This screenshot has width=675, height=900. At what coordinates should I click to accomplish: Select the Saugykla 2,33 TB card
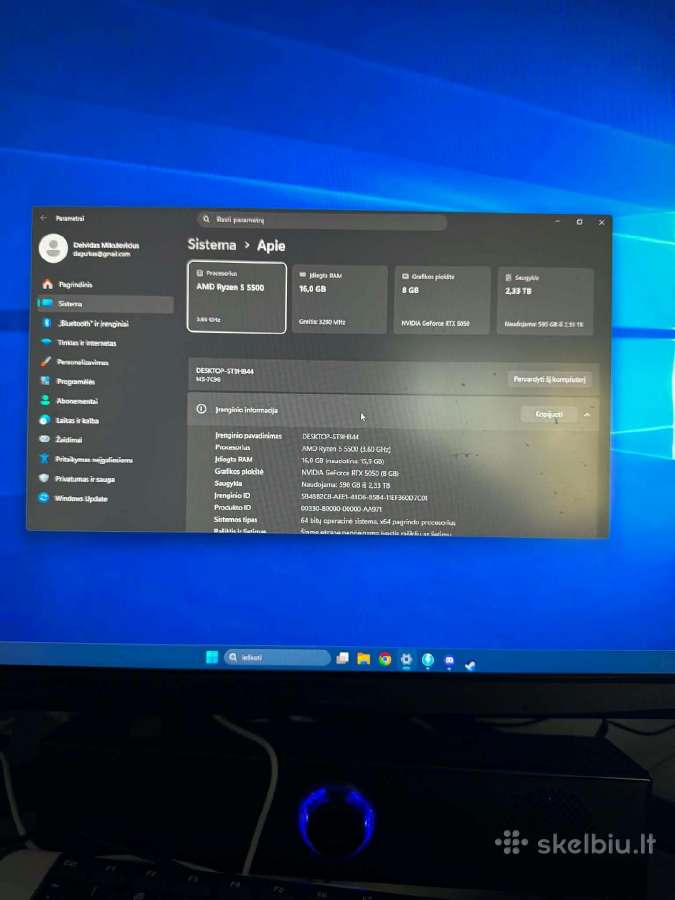click(545, 301)
